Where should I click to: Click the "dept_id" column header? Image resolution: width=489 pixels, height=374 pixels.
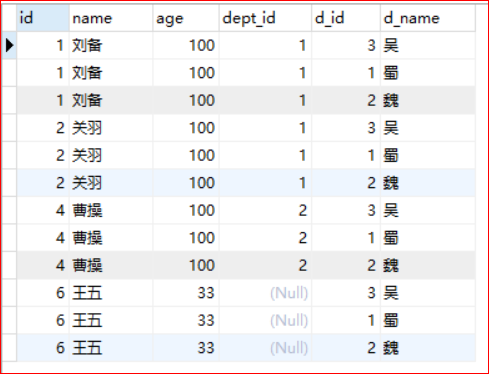(x=265, y=18)
